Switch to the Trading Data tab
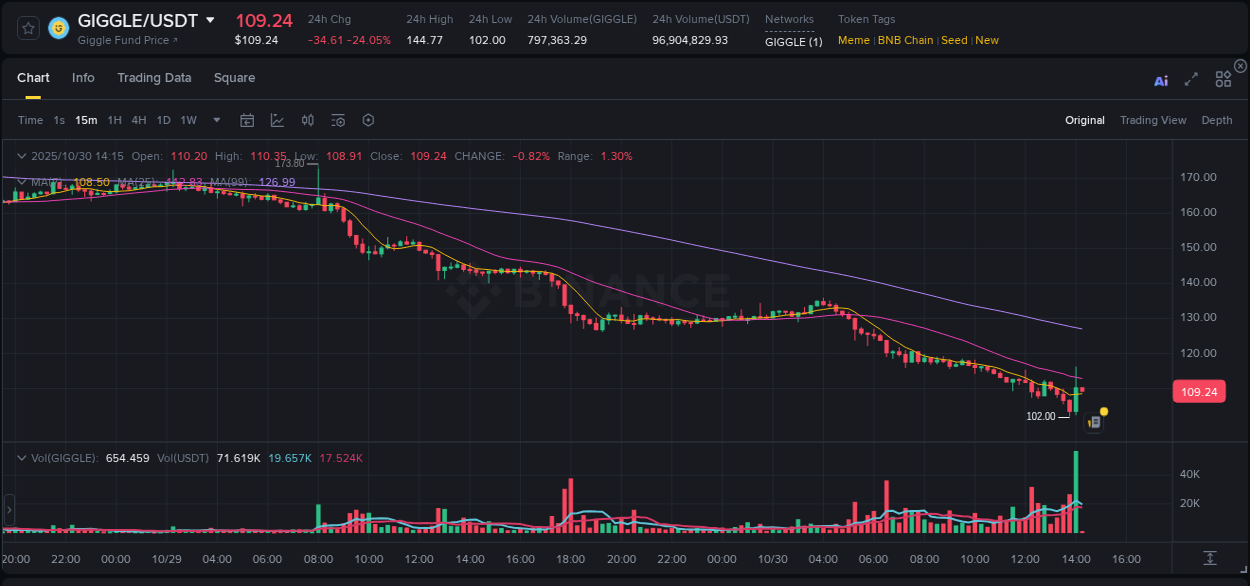Image resolution: width=1250 pixels, height=586 pixels. pos(154,77)
